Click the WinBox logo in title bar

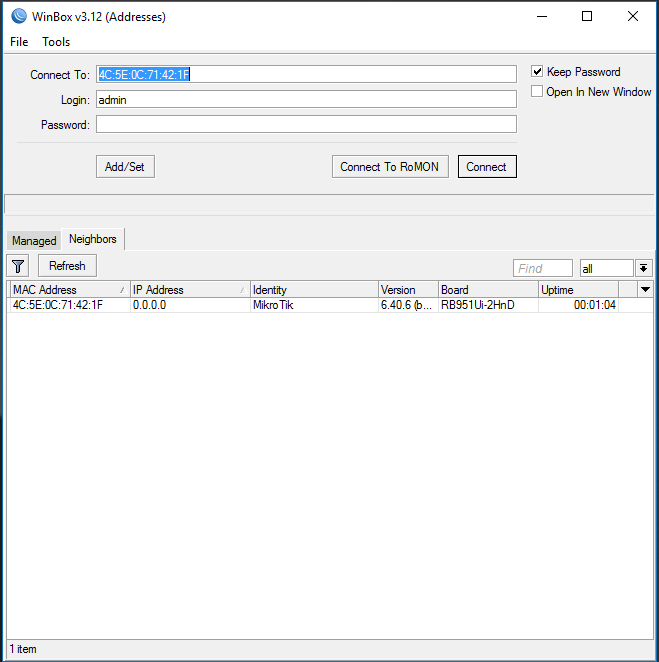tap(19, 16)
